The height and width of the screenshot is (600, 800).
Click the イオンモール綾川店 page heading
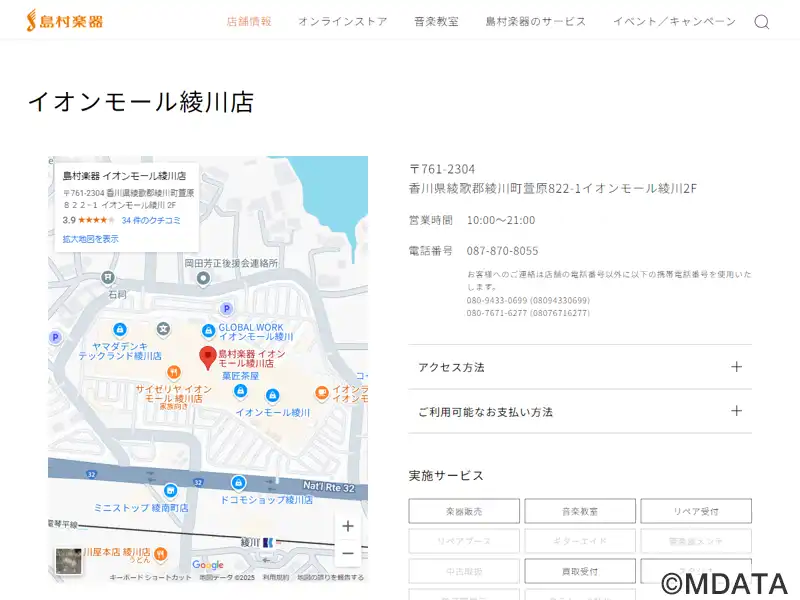tap(141, 101)
